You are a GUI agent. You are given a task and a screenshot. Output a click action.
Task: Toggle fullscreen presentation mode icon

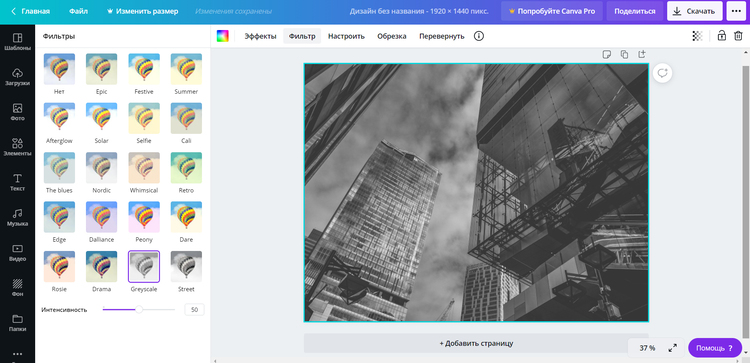673,348
